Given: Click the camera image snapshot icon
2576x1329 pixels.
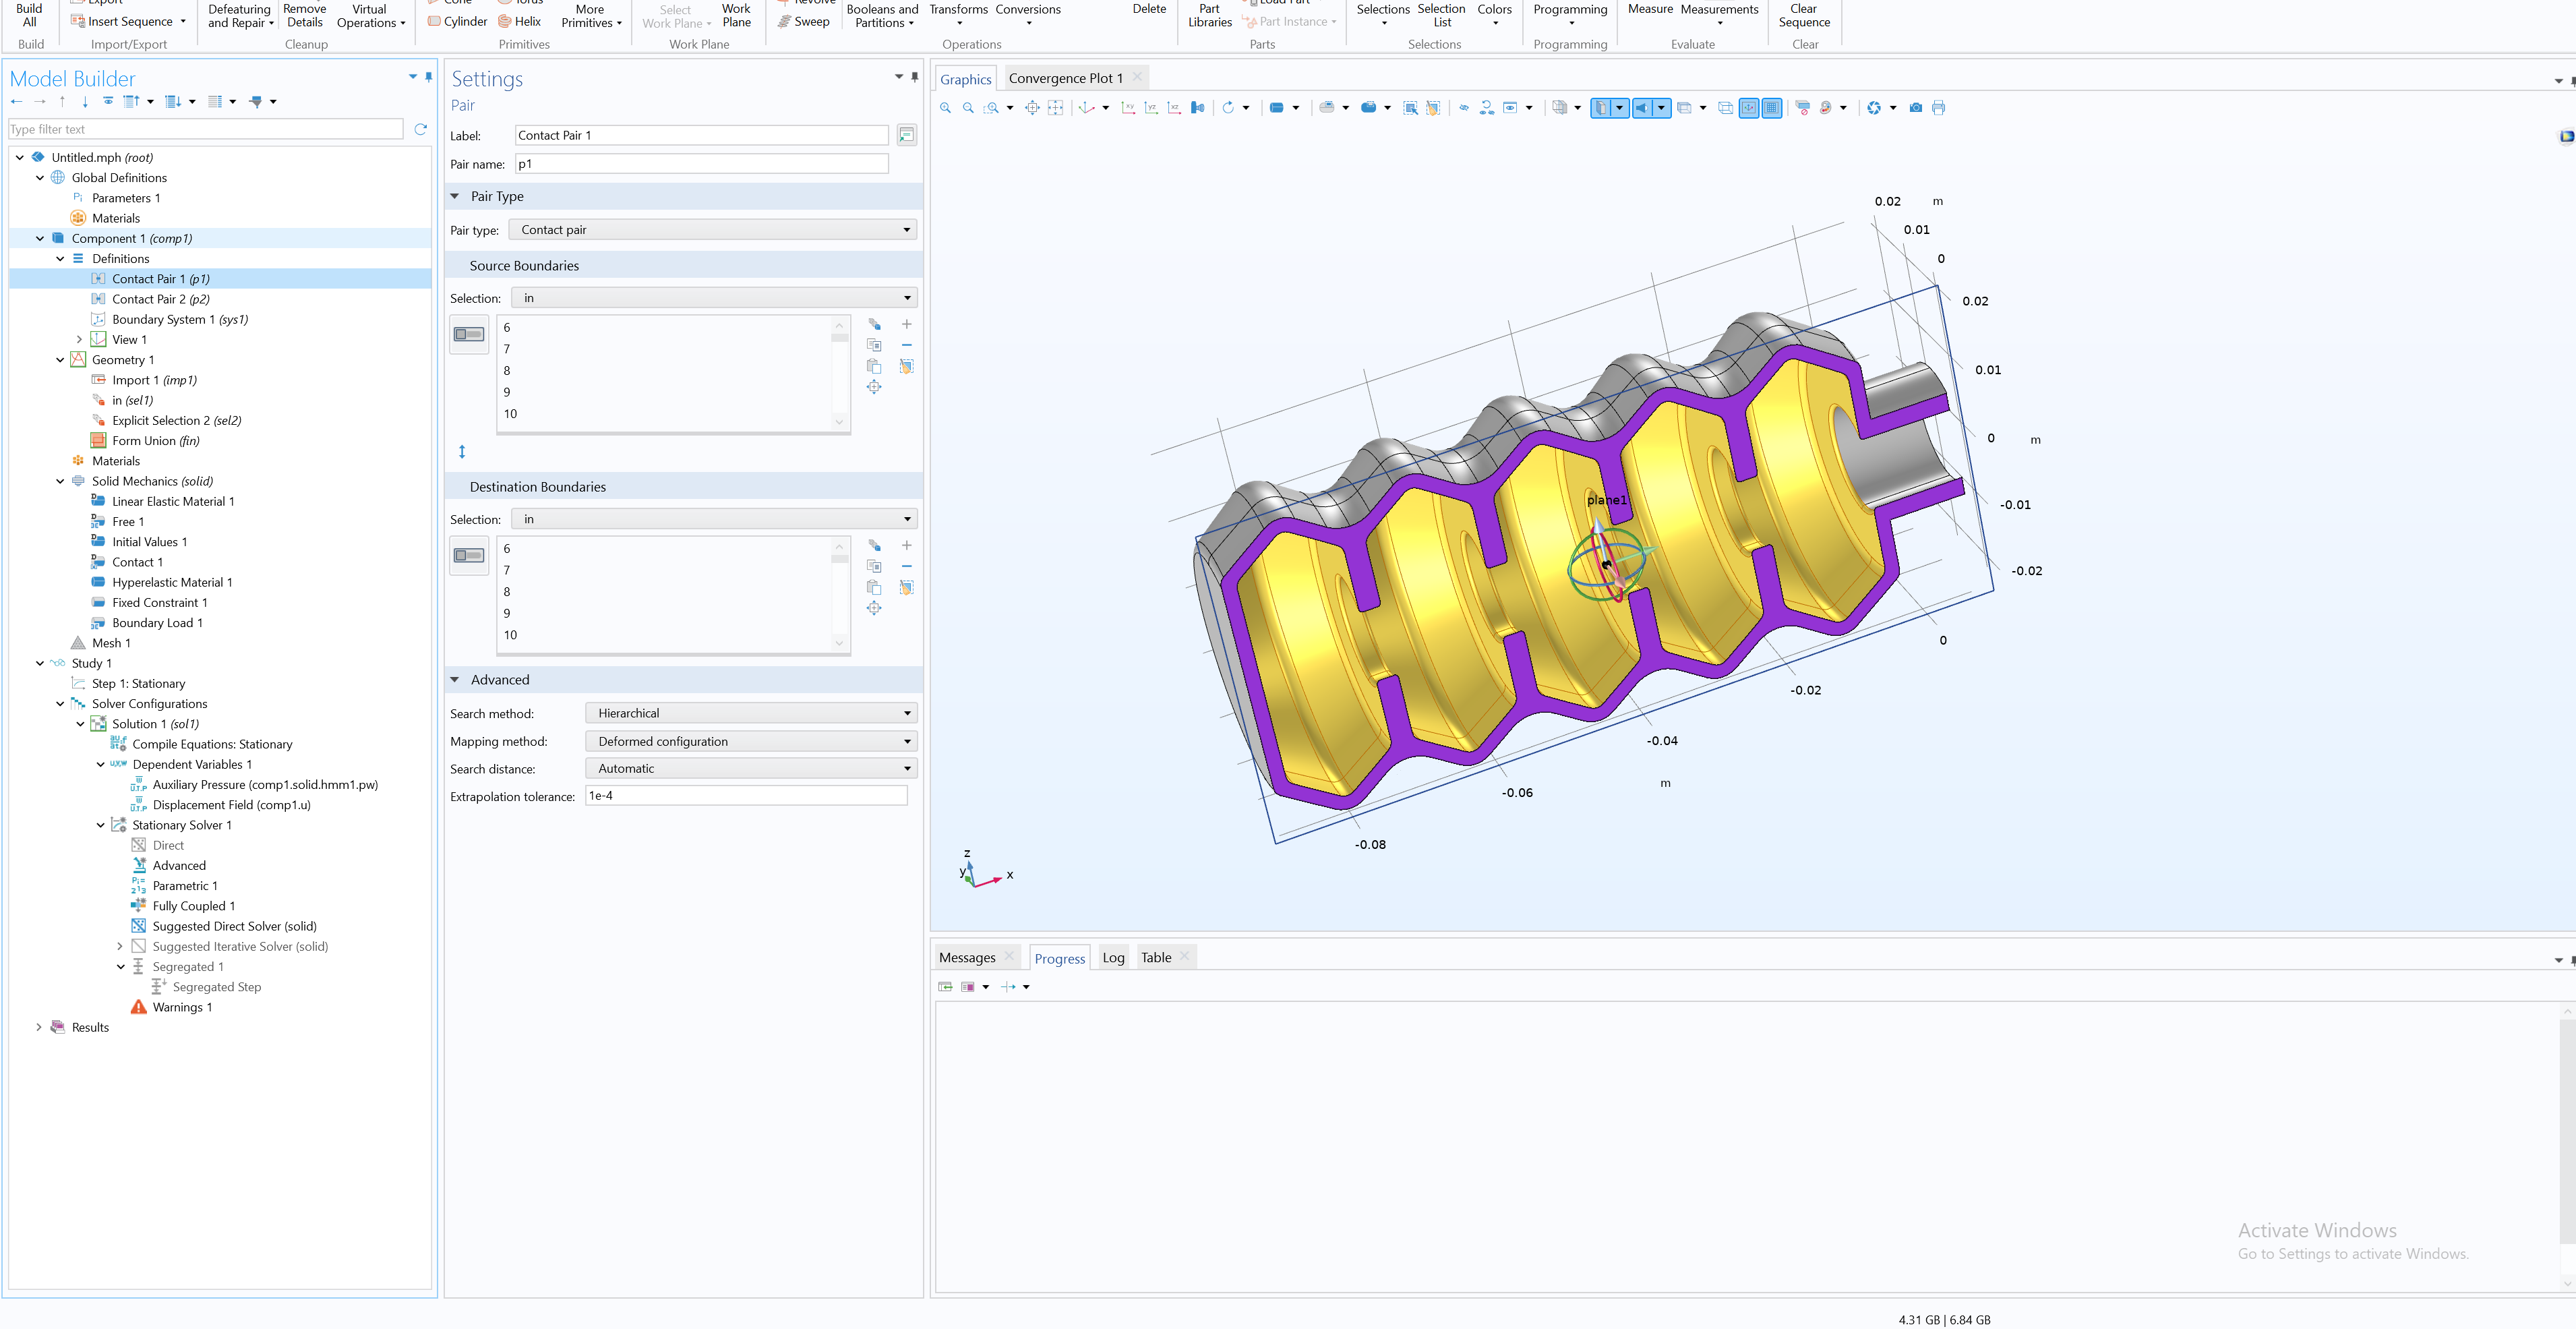Looking at the screenshot, I should 1915,108.
